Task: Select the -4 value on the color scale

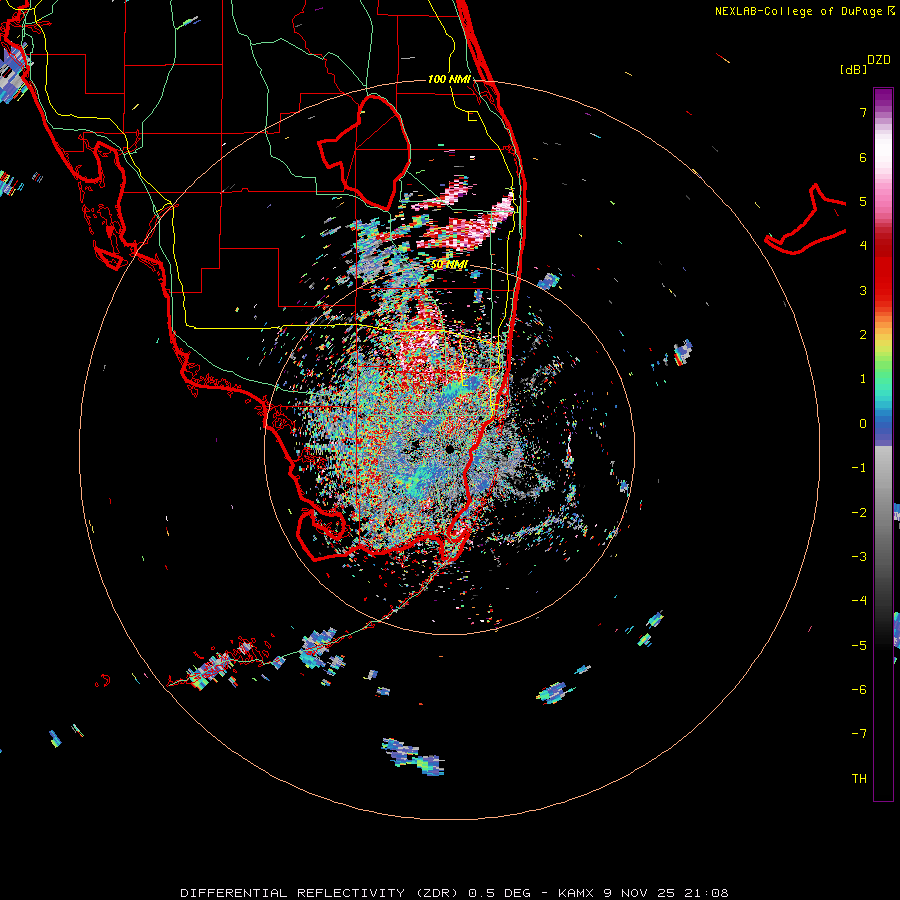Action: click(x=859, y=601)
